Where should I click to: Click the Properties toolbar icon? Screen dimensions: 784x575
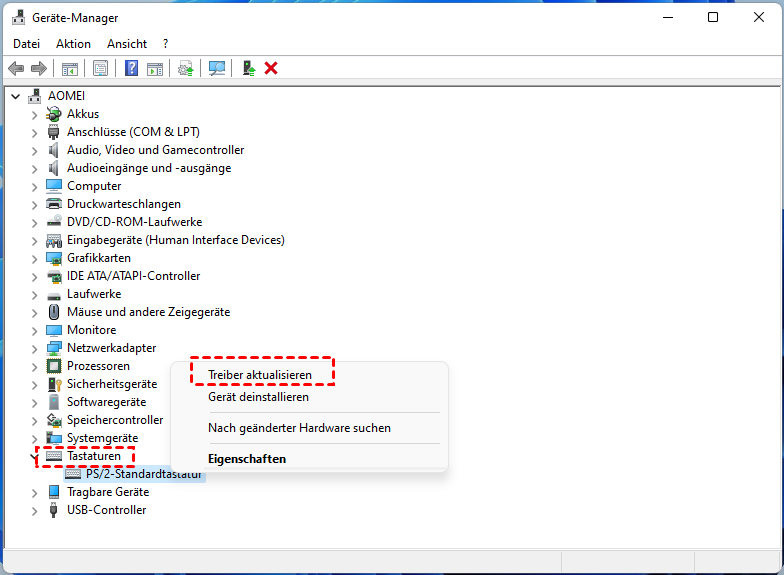tap(100, 68)
